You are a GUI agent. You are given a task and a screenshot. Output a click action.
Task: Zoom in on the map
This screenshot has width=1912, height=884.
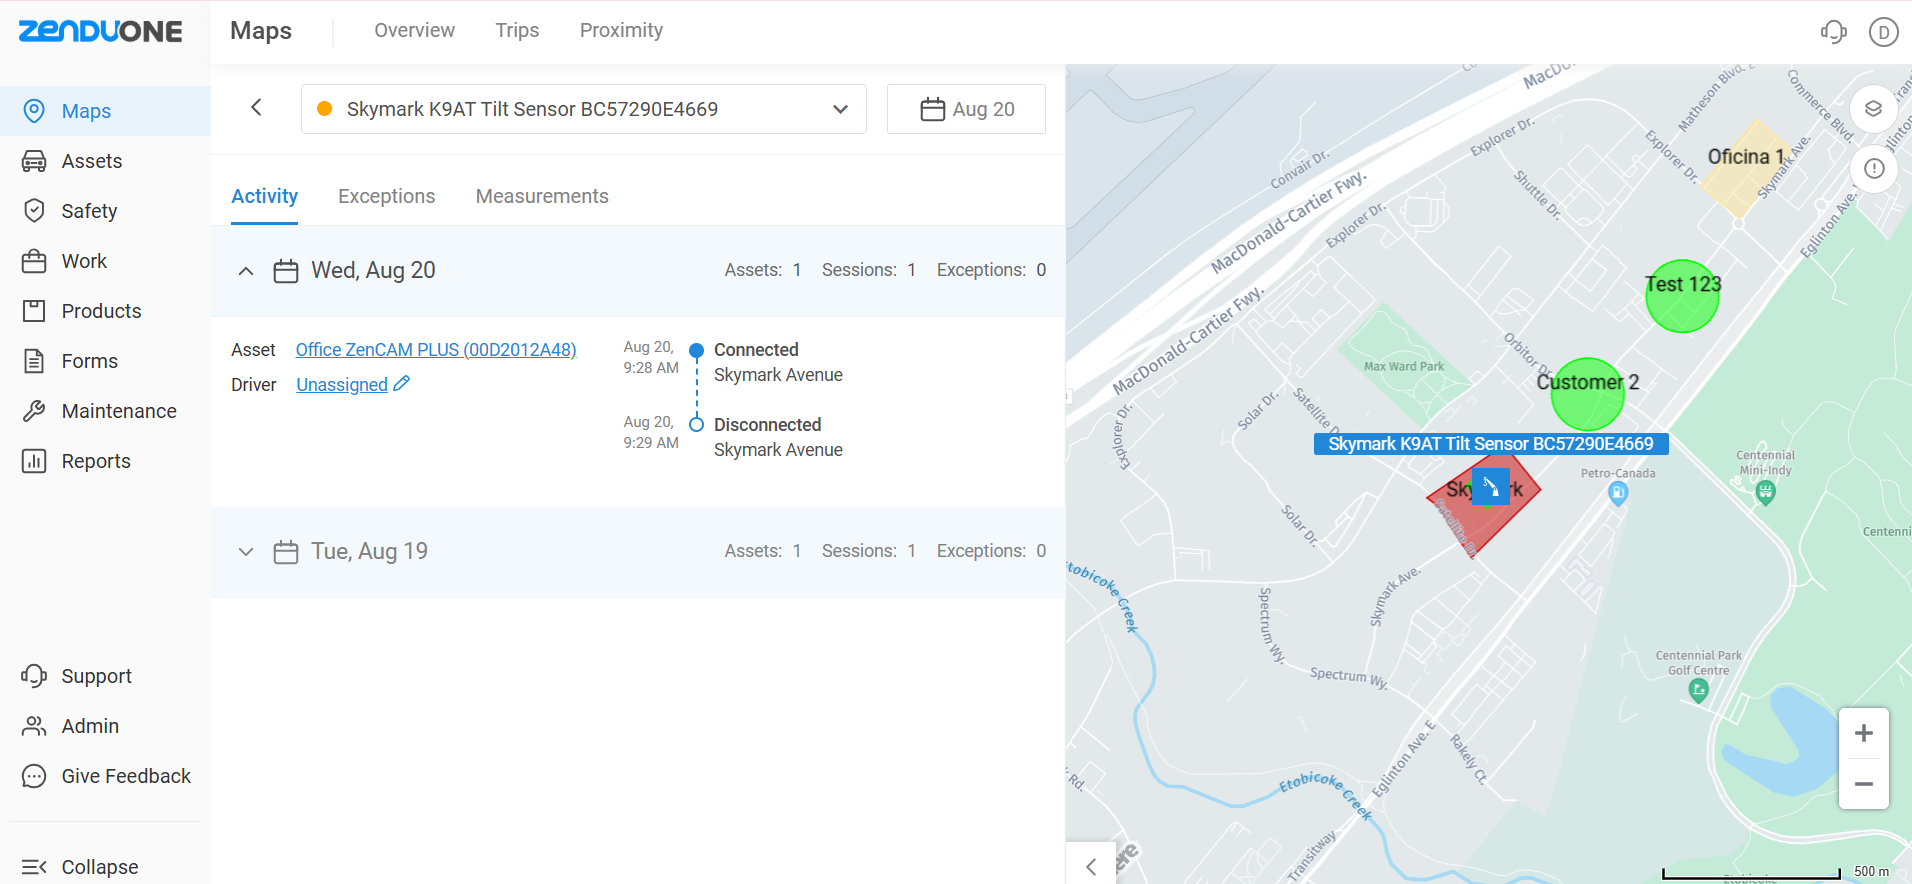[x=1864, y=733]
